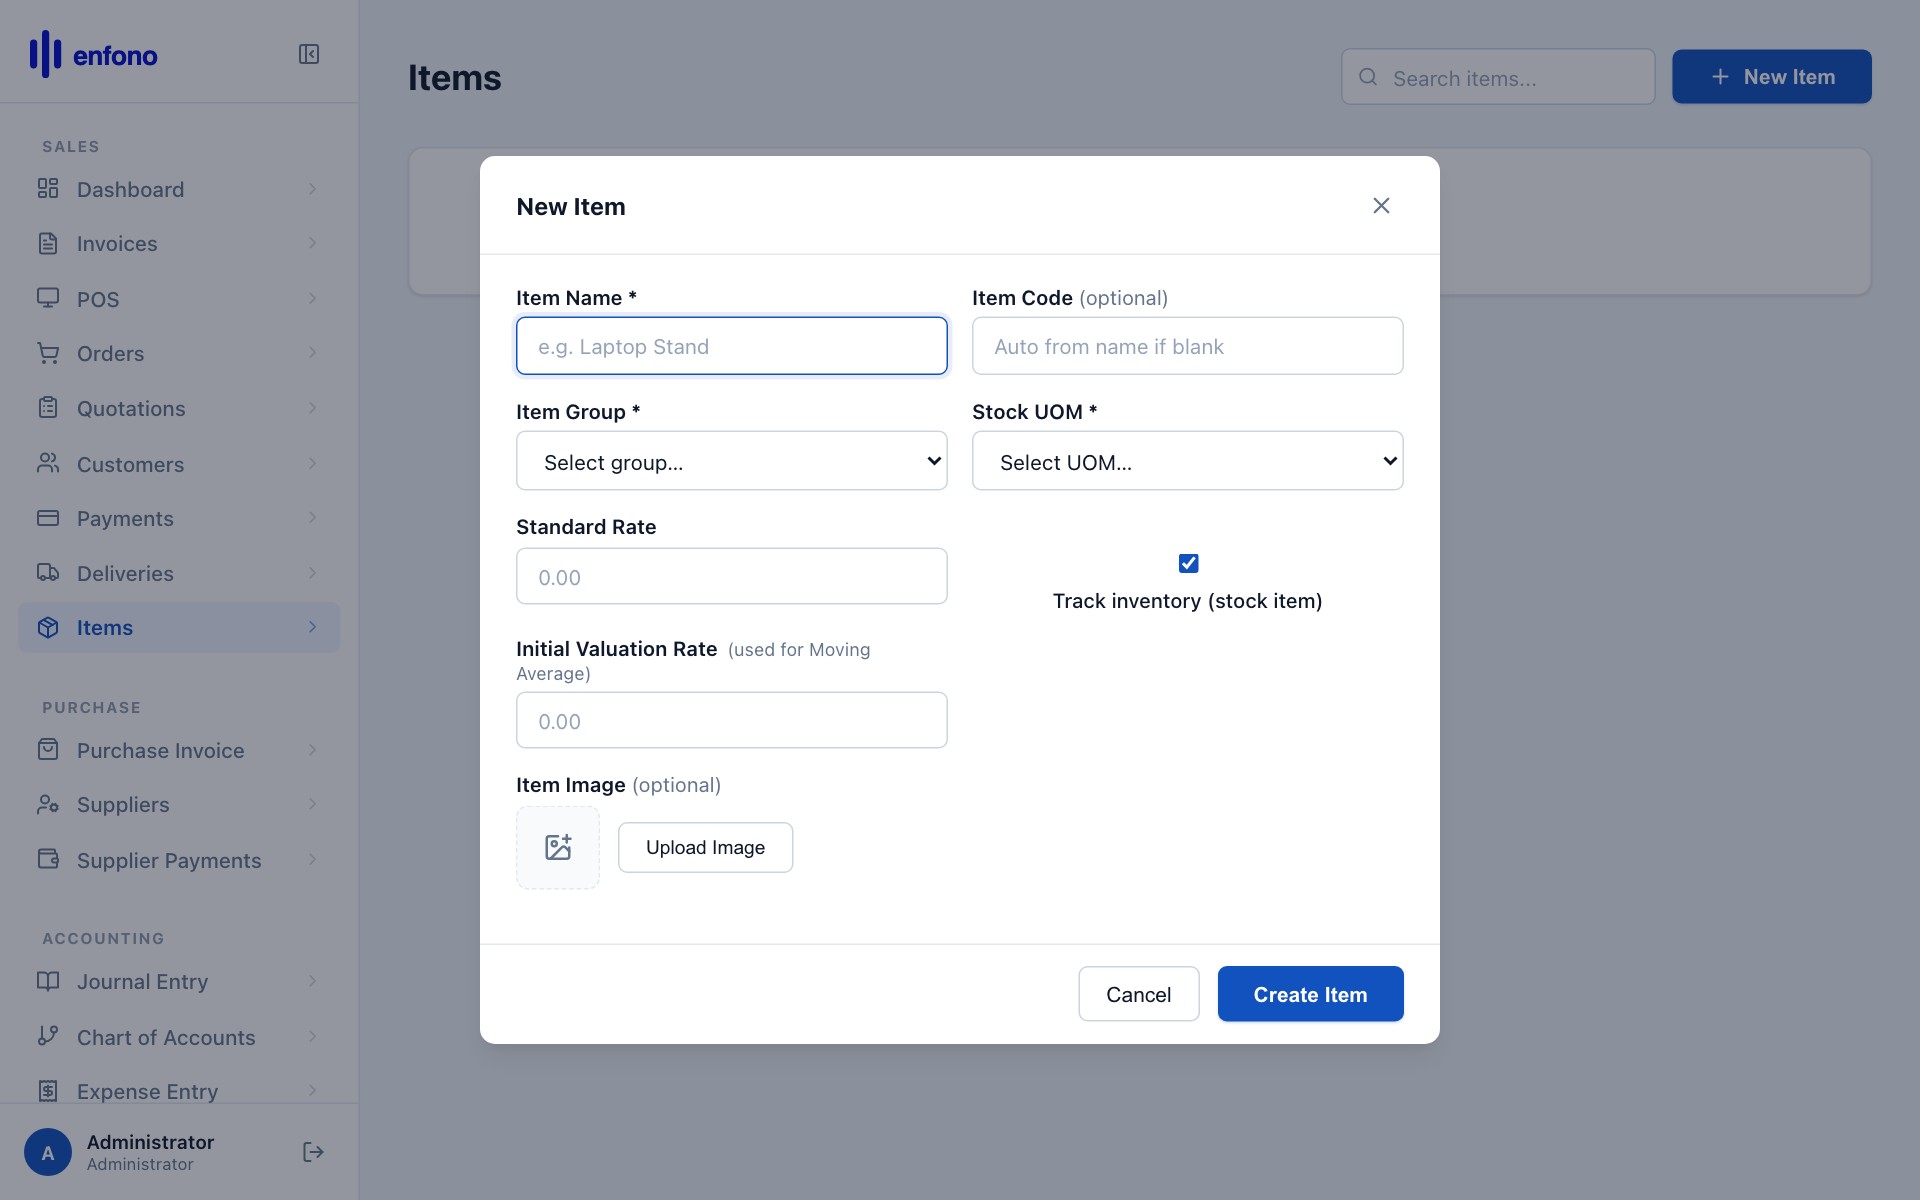This screenshot has height=1200, width=1920.
Task: Open the Select UOM dropdown
Action: click(1186, 461)
